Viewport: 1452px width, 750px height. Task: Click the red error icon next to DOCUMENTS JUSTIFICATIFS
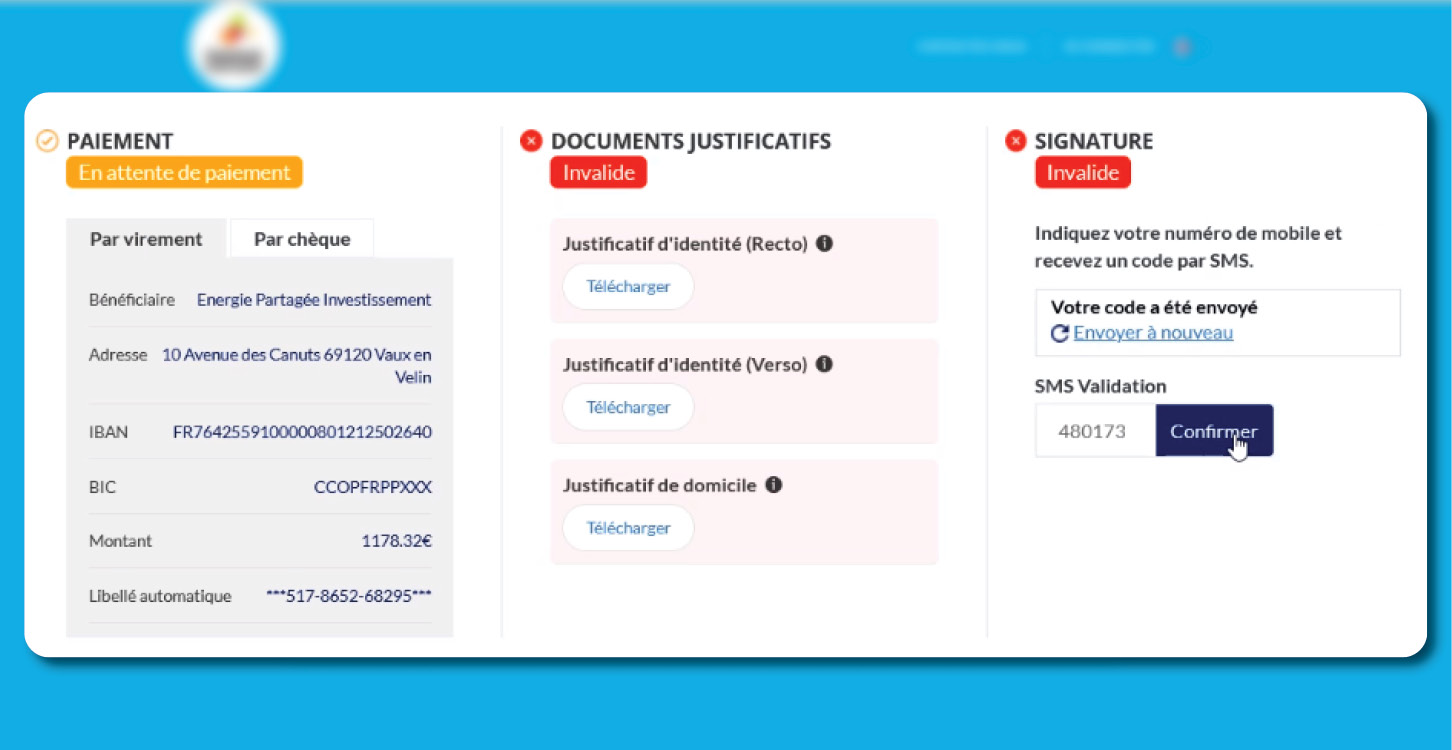pyautogui.click(x=531, y=140)
